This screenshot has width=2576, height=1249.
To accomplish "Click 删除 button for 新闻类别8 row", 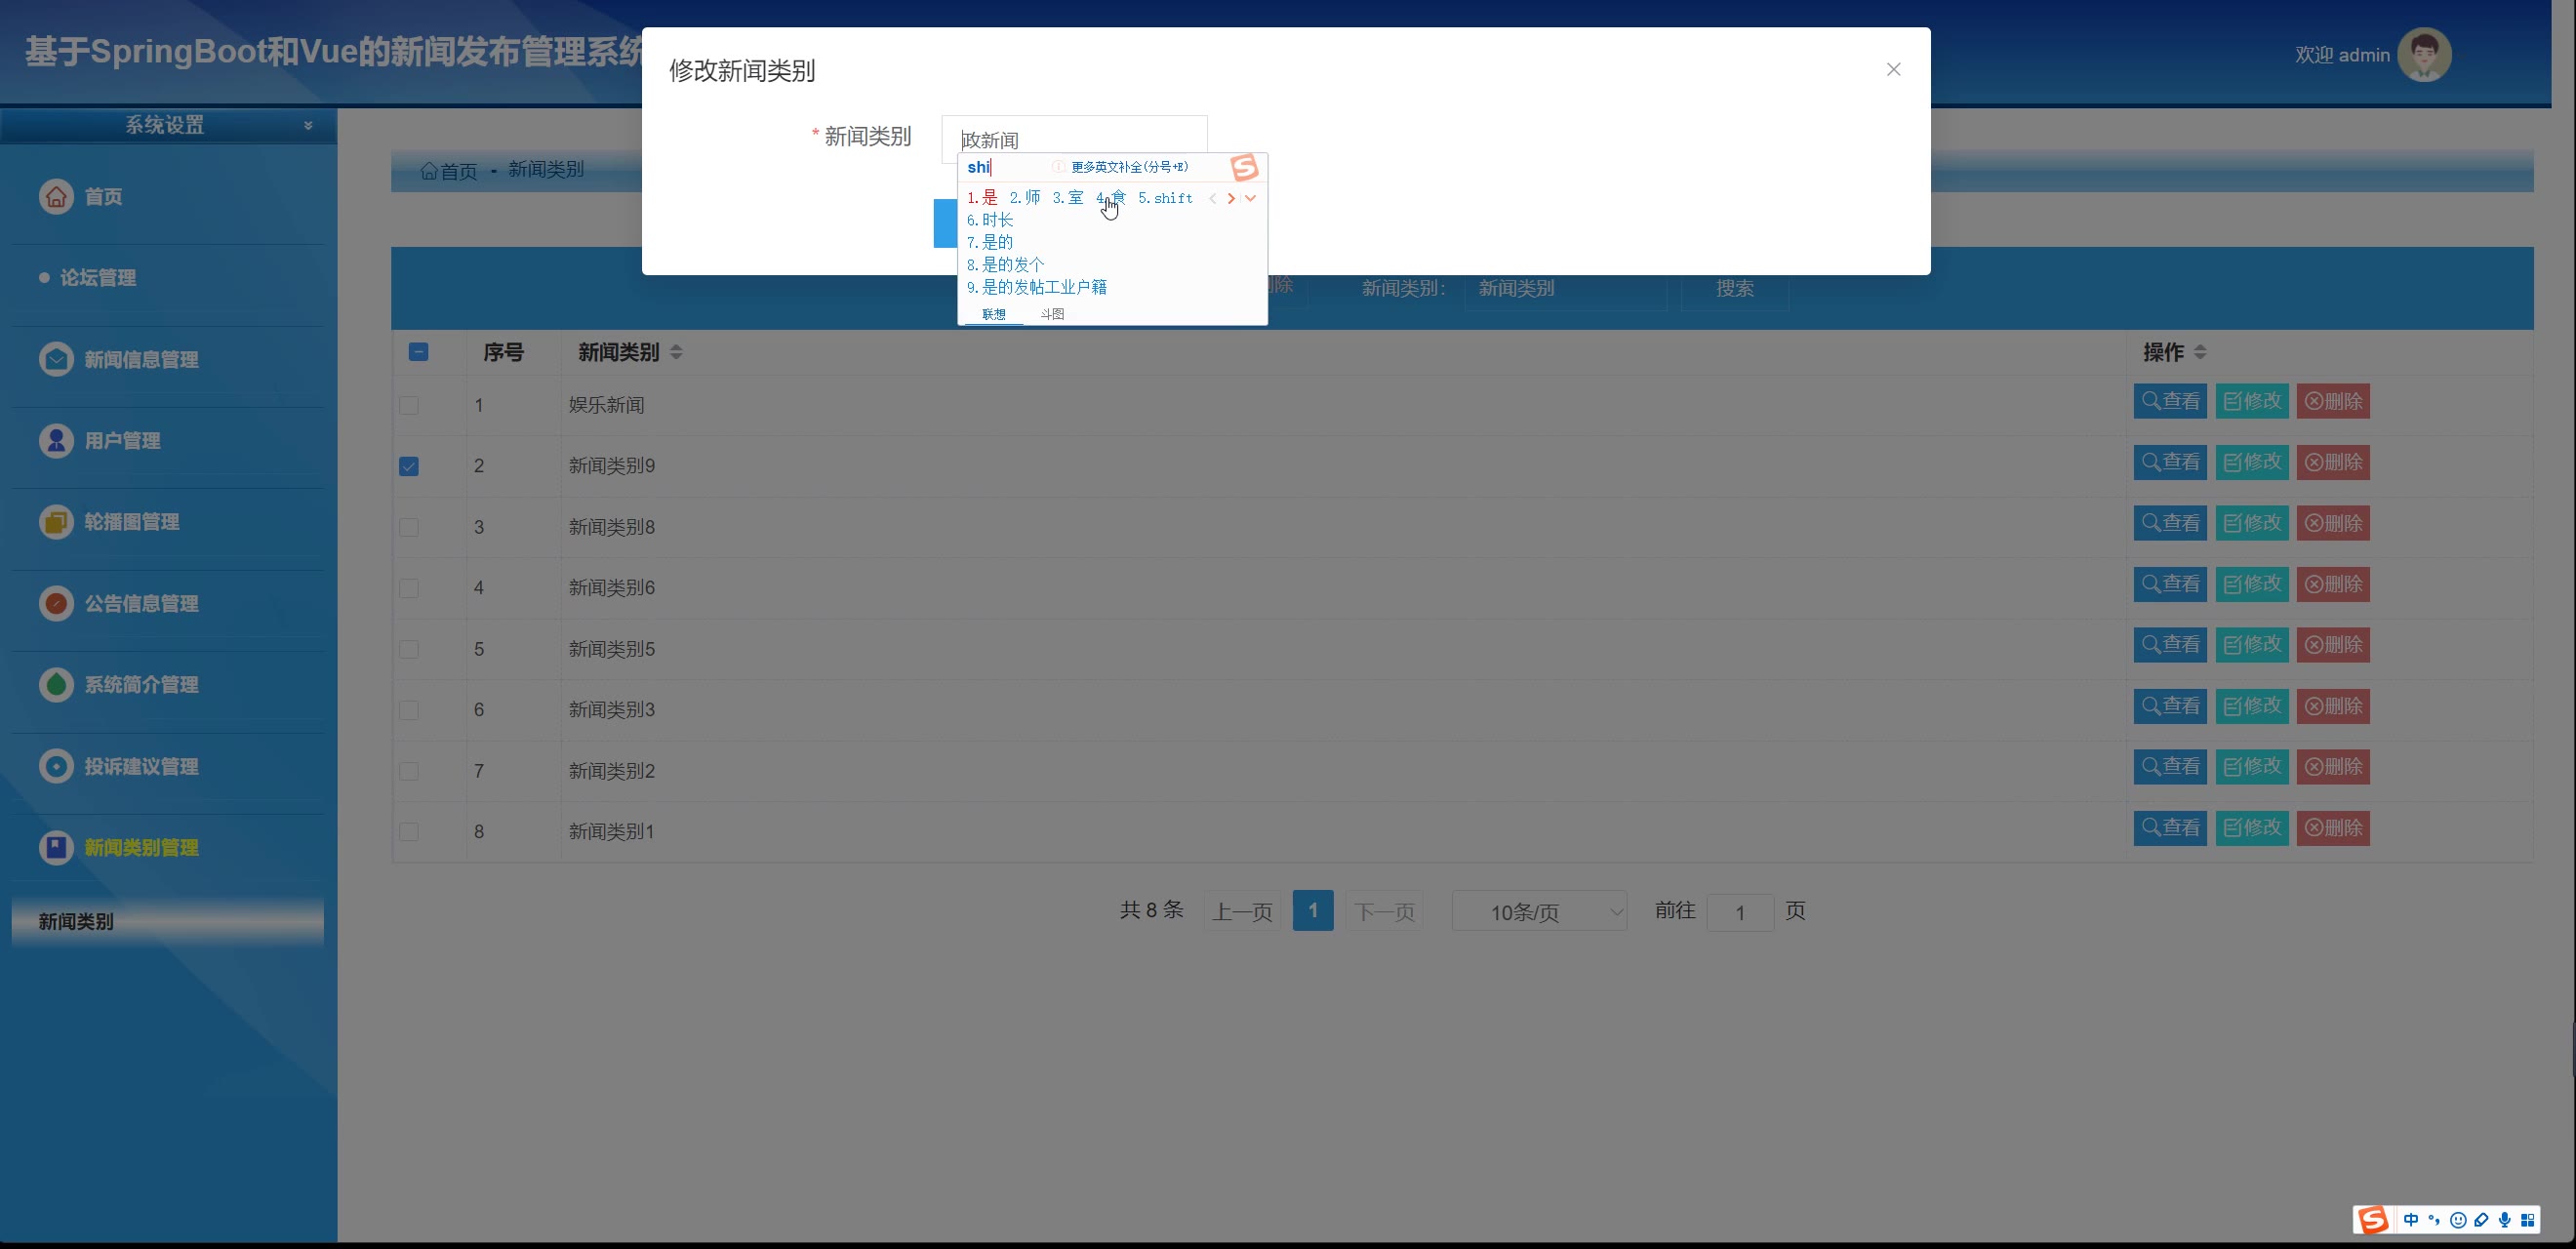I will 2332,523.
